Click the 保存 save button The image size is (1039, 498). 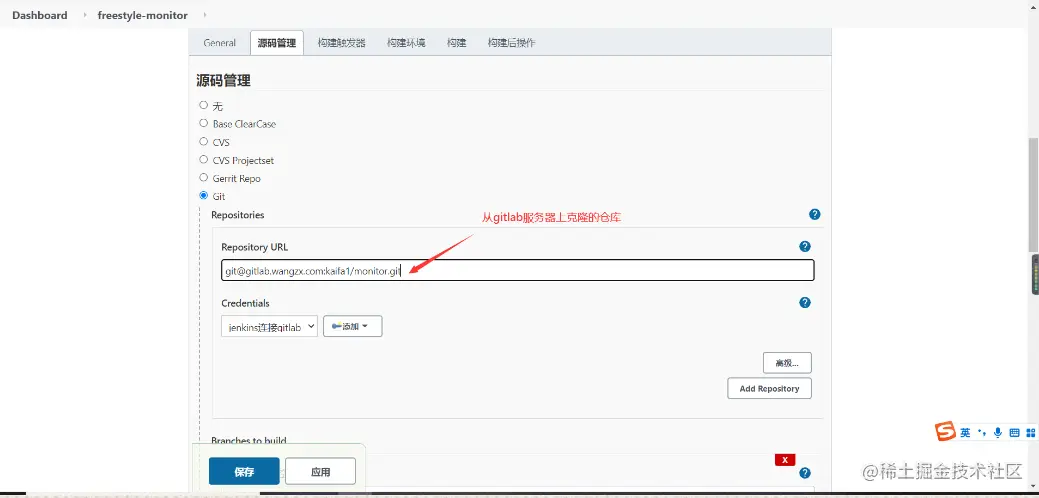click(x=244, y=472)
